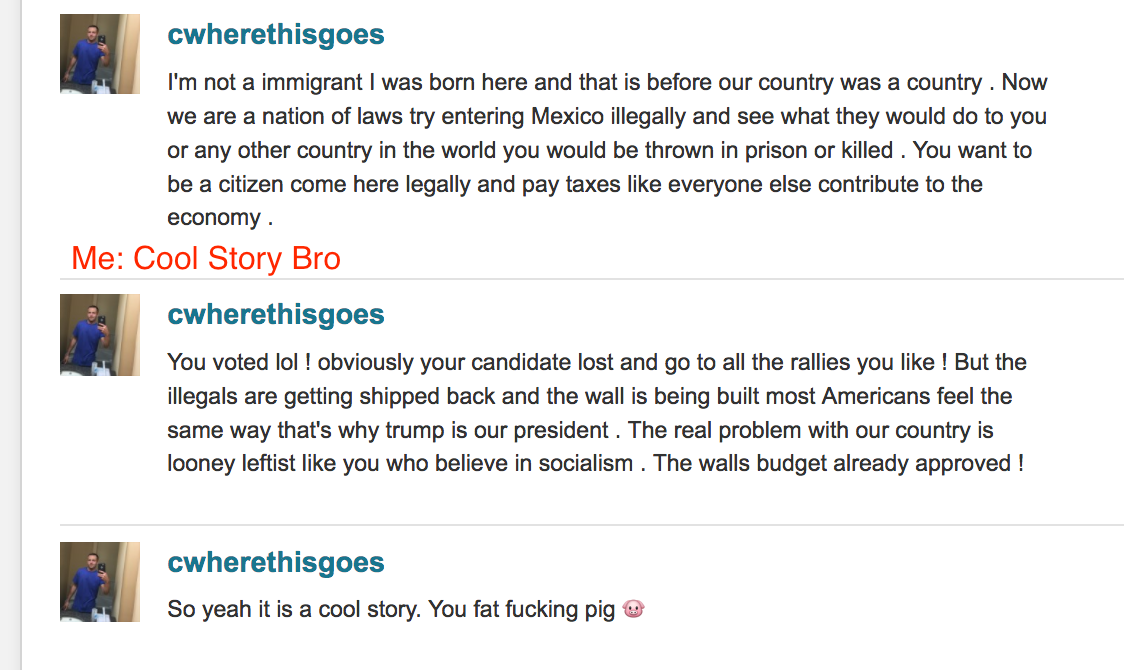Click the word "Mexico" in first comment
Viewport: 1124px width, 670px height.
pyautogui.click(x=567, y=116)
